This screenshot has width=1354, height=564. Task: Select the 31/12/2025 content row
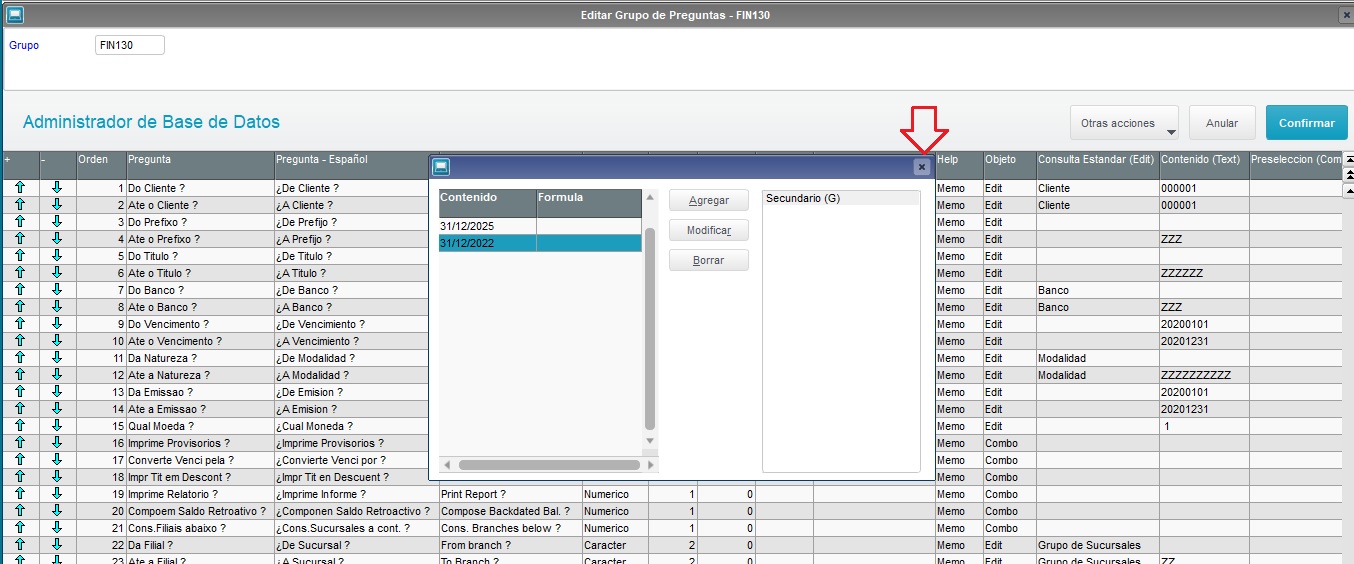coord(540,226)
